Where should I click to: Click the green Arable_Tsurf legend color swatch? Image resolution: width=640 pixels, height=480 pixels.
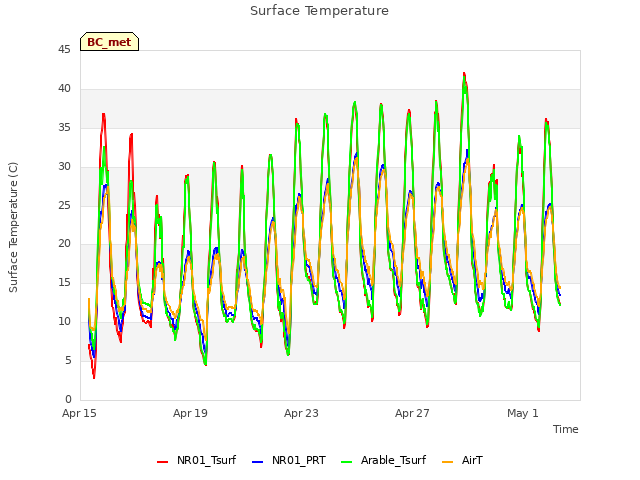point(347,462)
